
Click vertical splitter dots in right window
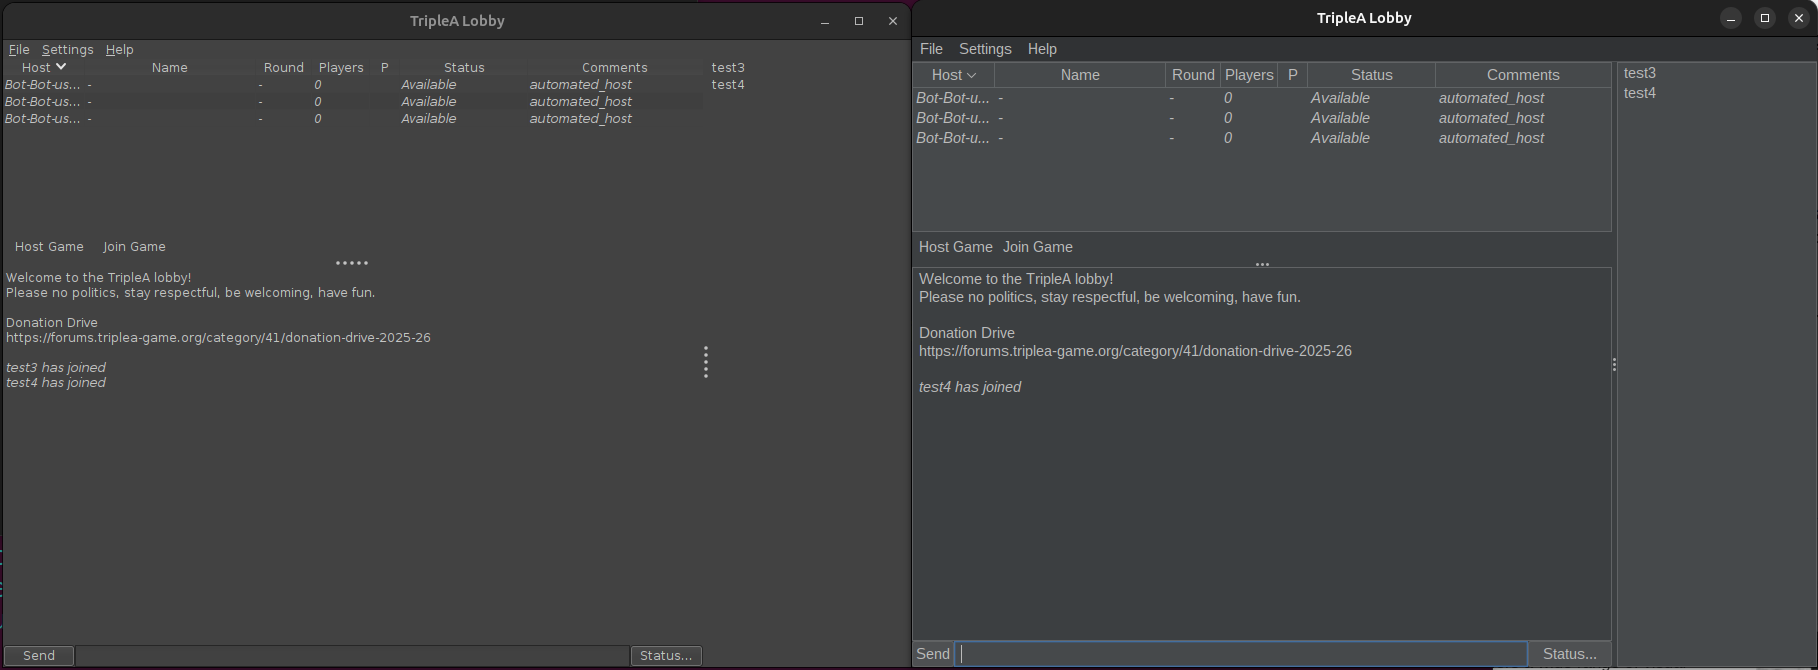(x=1614, y=365)
